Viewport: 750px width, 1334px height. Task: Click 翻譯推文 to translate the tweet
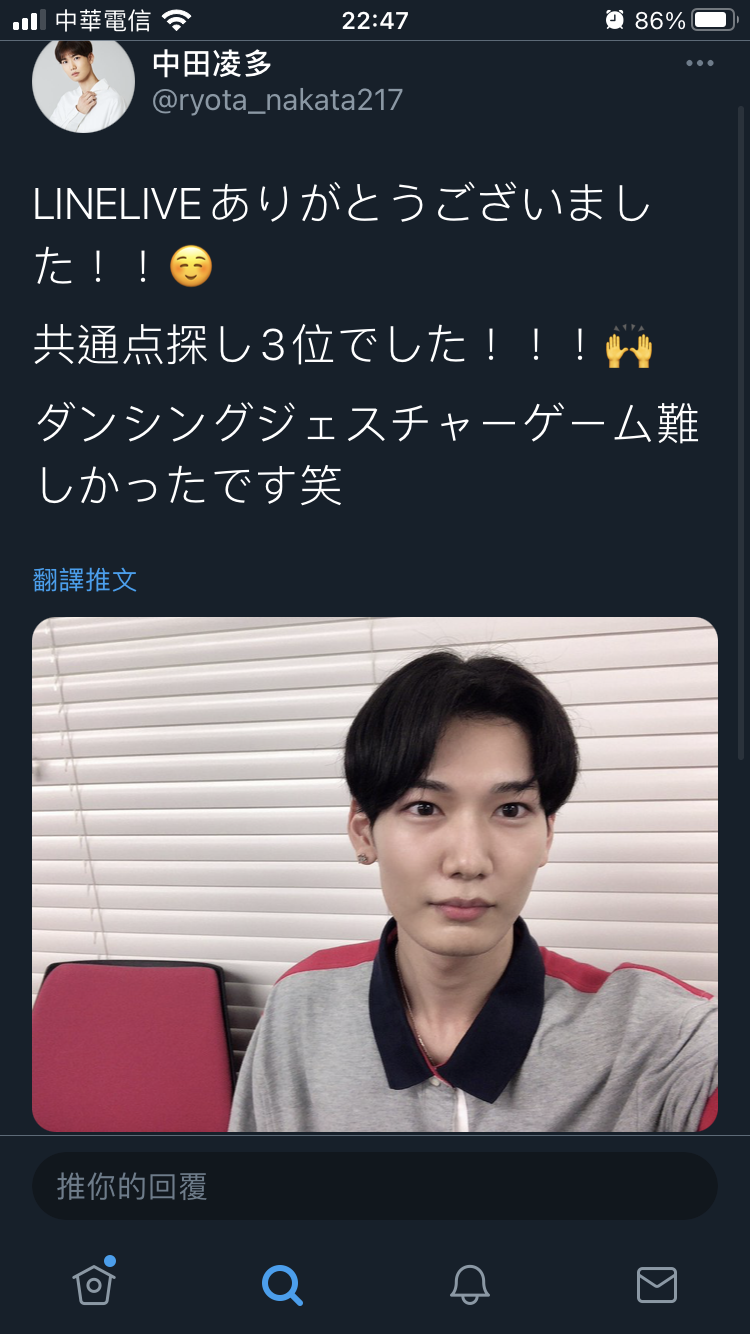[85, 580]
